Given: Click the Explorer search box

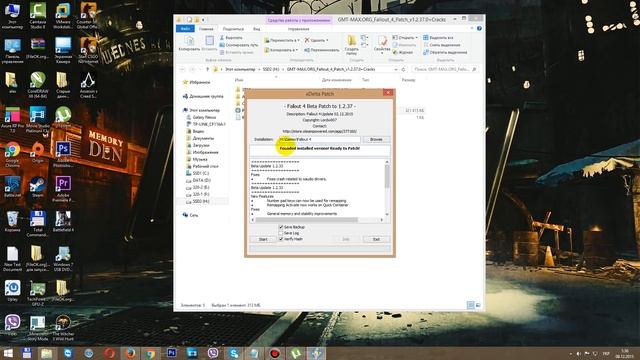Looking at the screenshot, I should tap(444, 69).
